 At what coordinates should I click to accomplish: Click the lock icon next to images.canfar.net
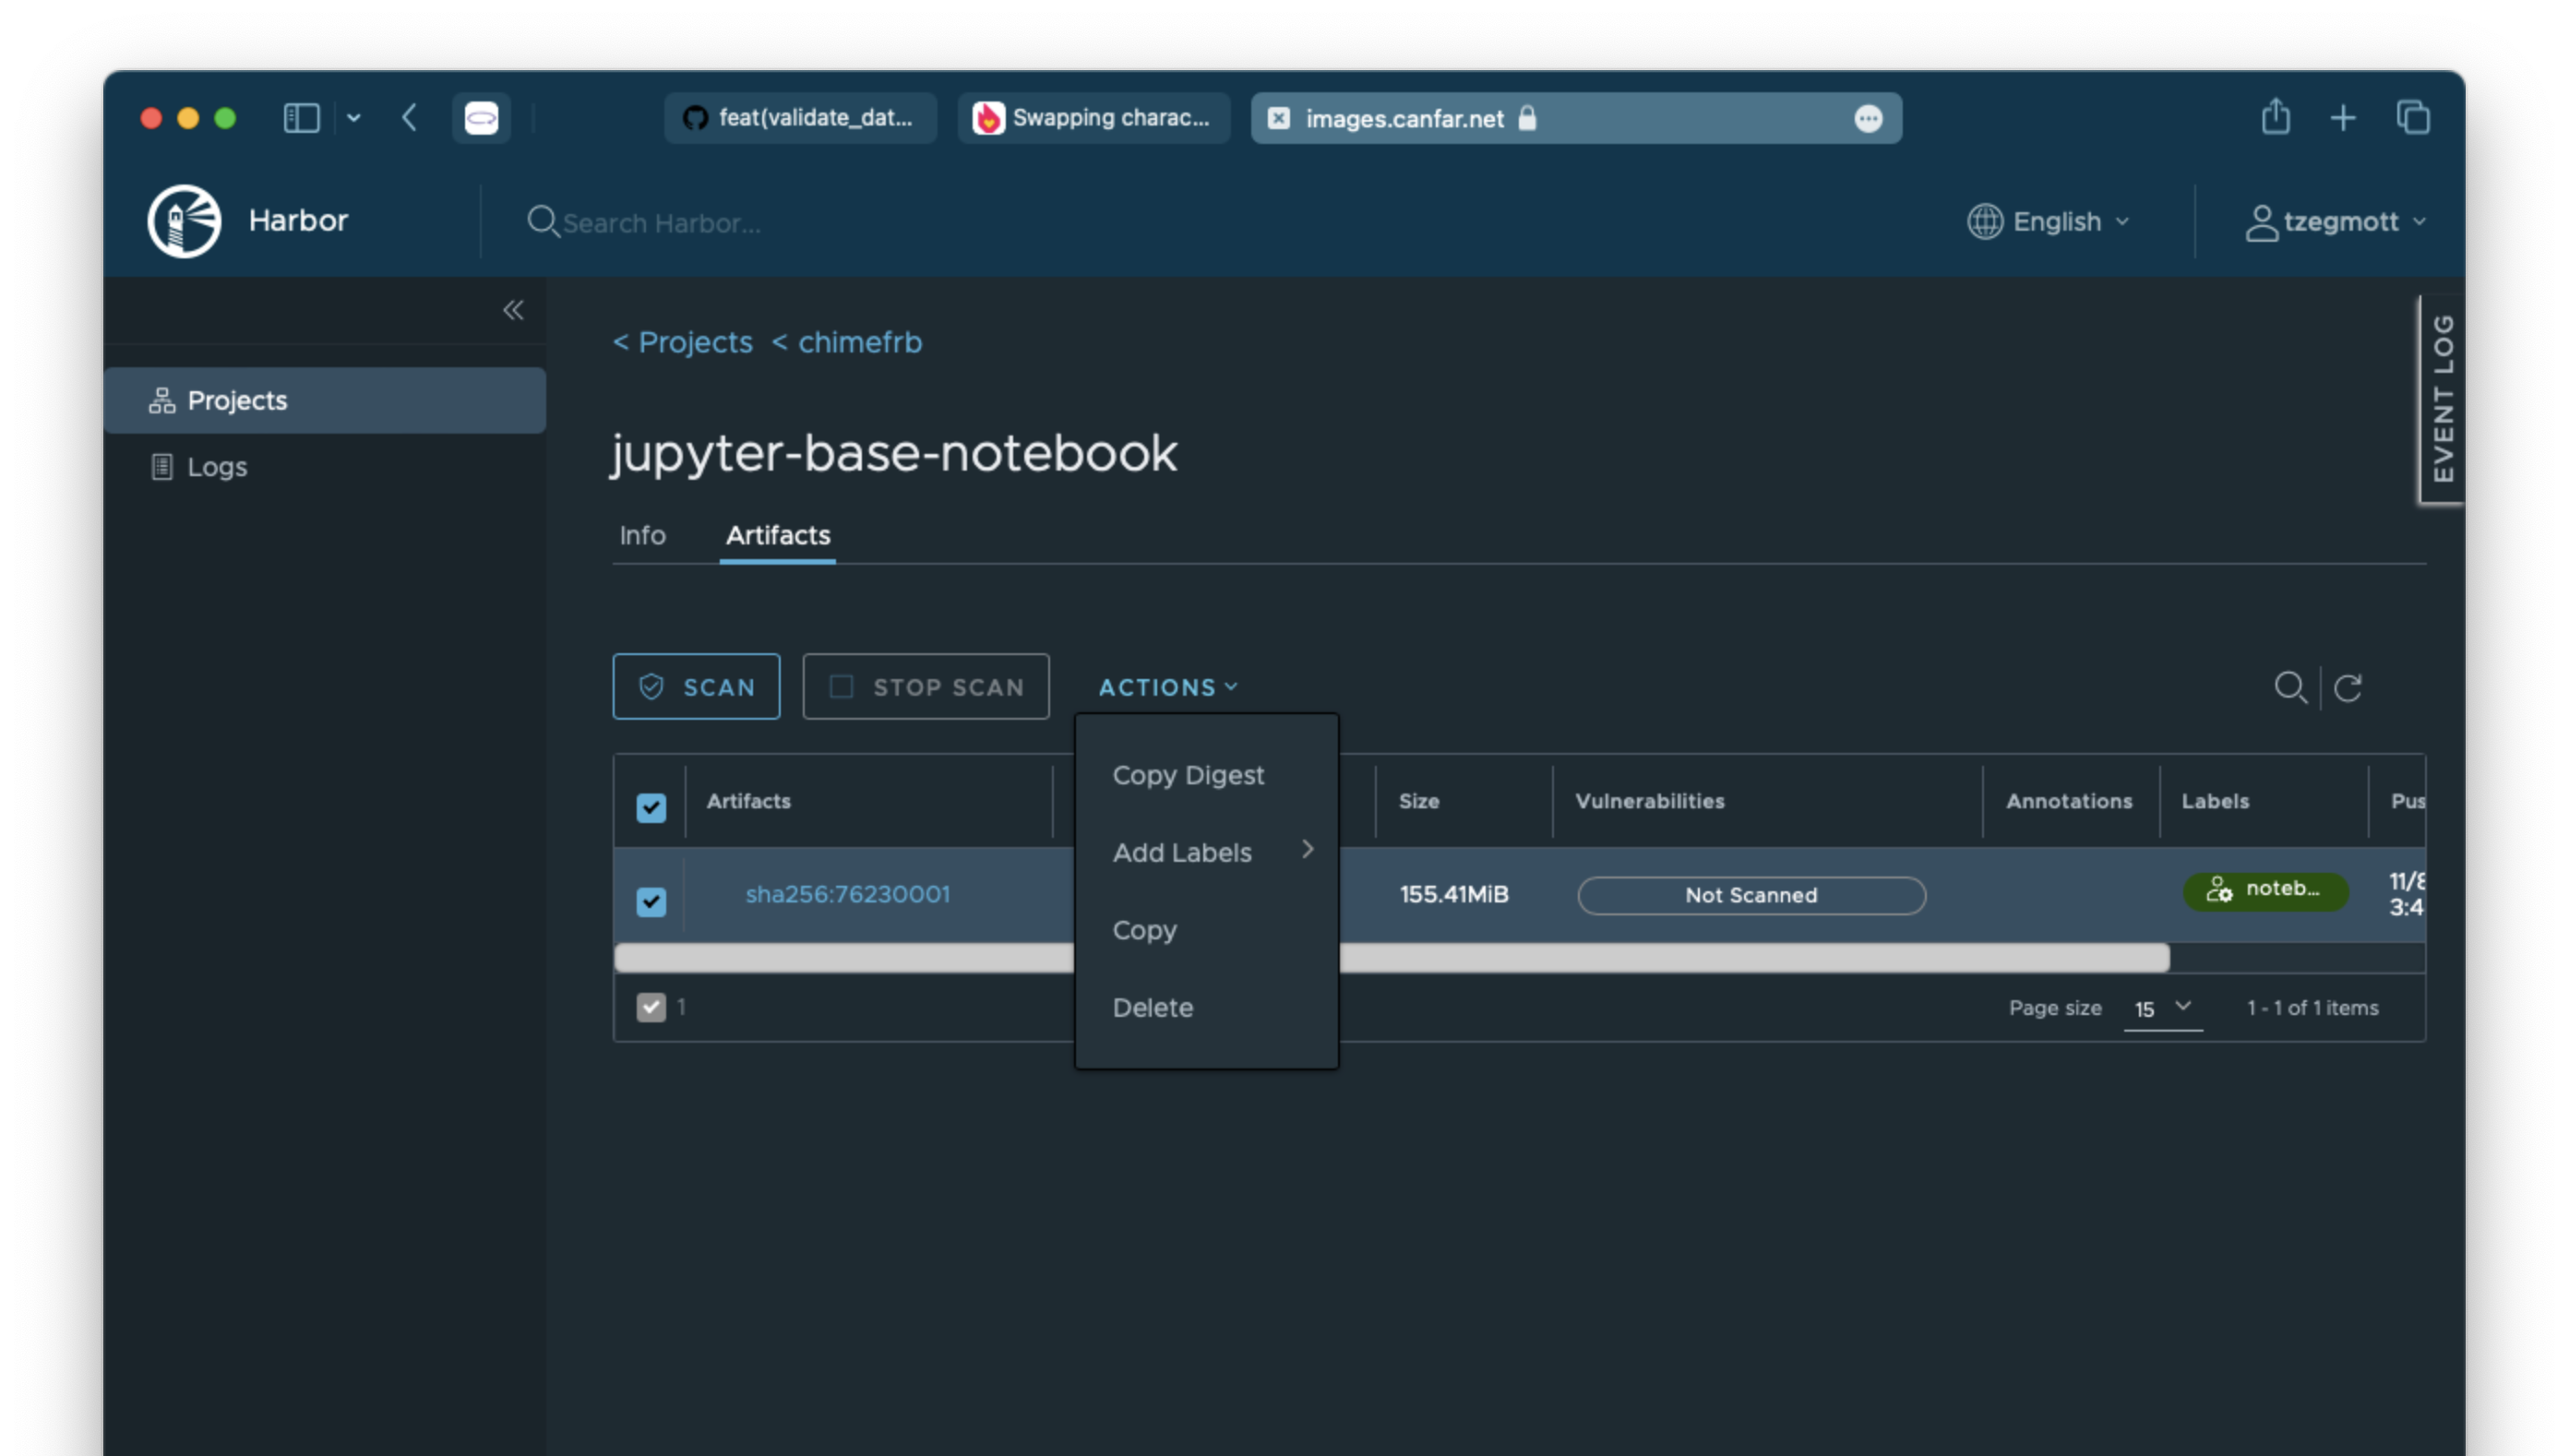(1526, 118)
